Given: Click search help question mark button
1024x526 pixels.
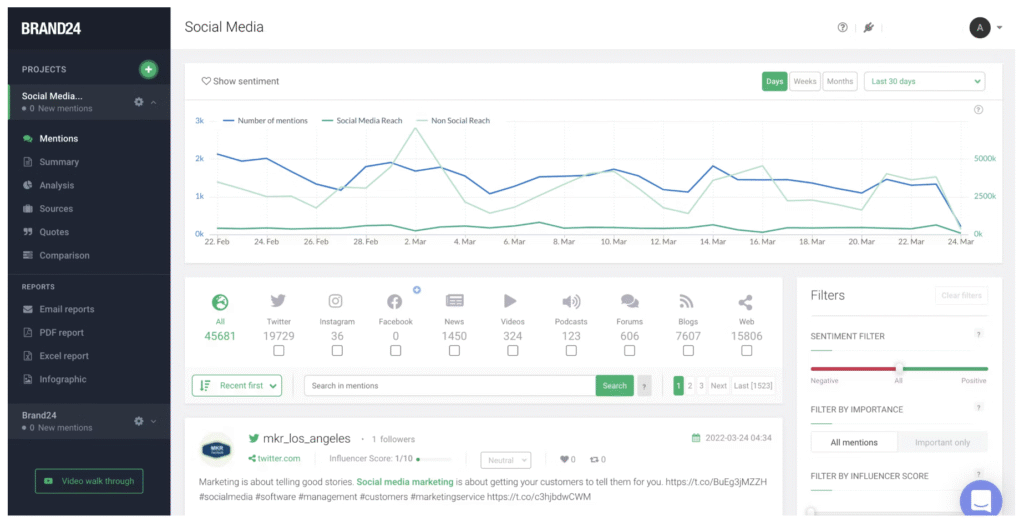Looking at the screenshot, I should point(644,386).
